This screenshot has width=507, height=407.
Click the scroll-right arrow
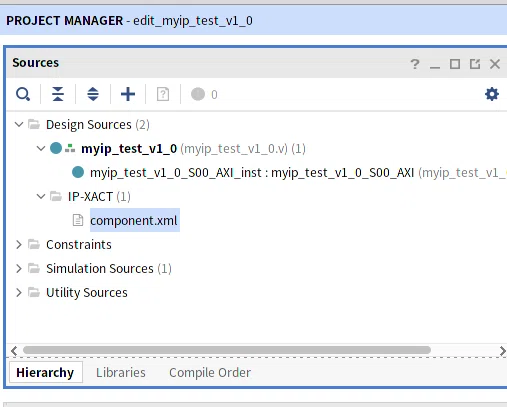[x=502, y=351]
